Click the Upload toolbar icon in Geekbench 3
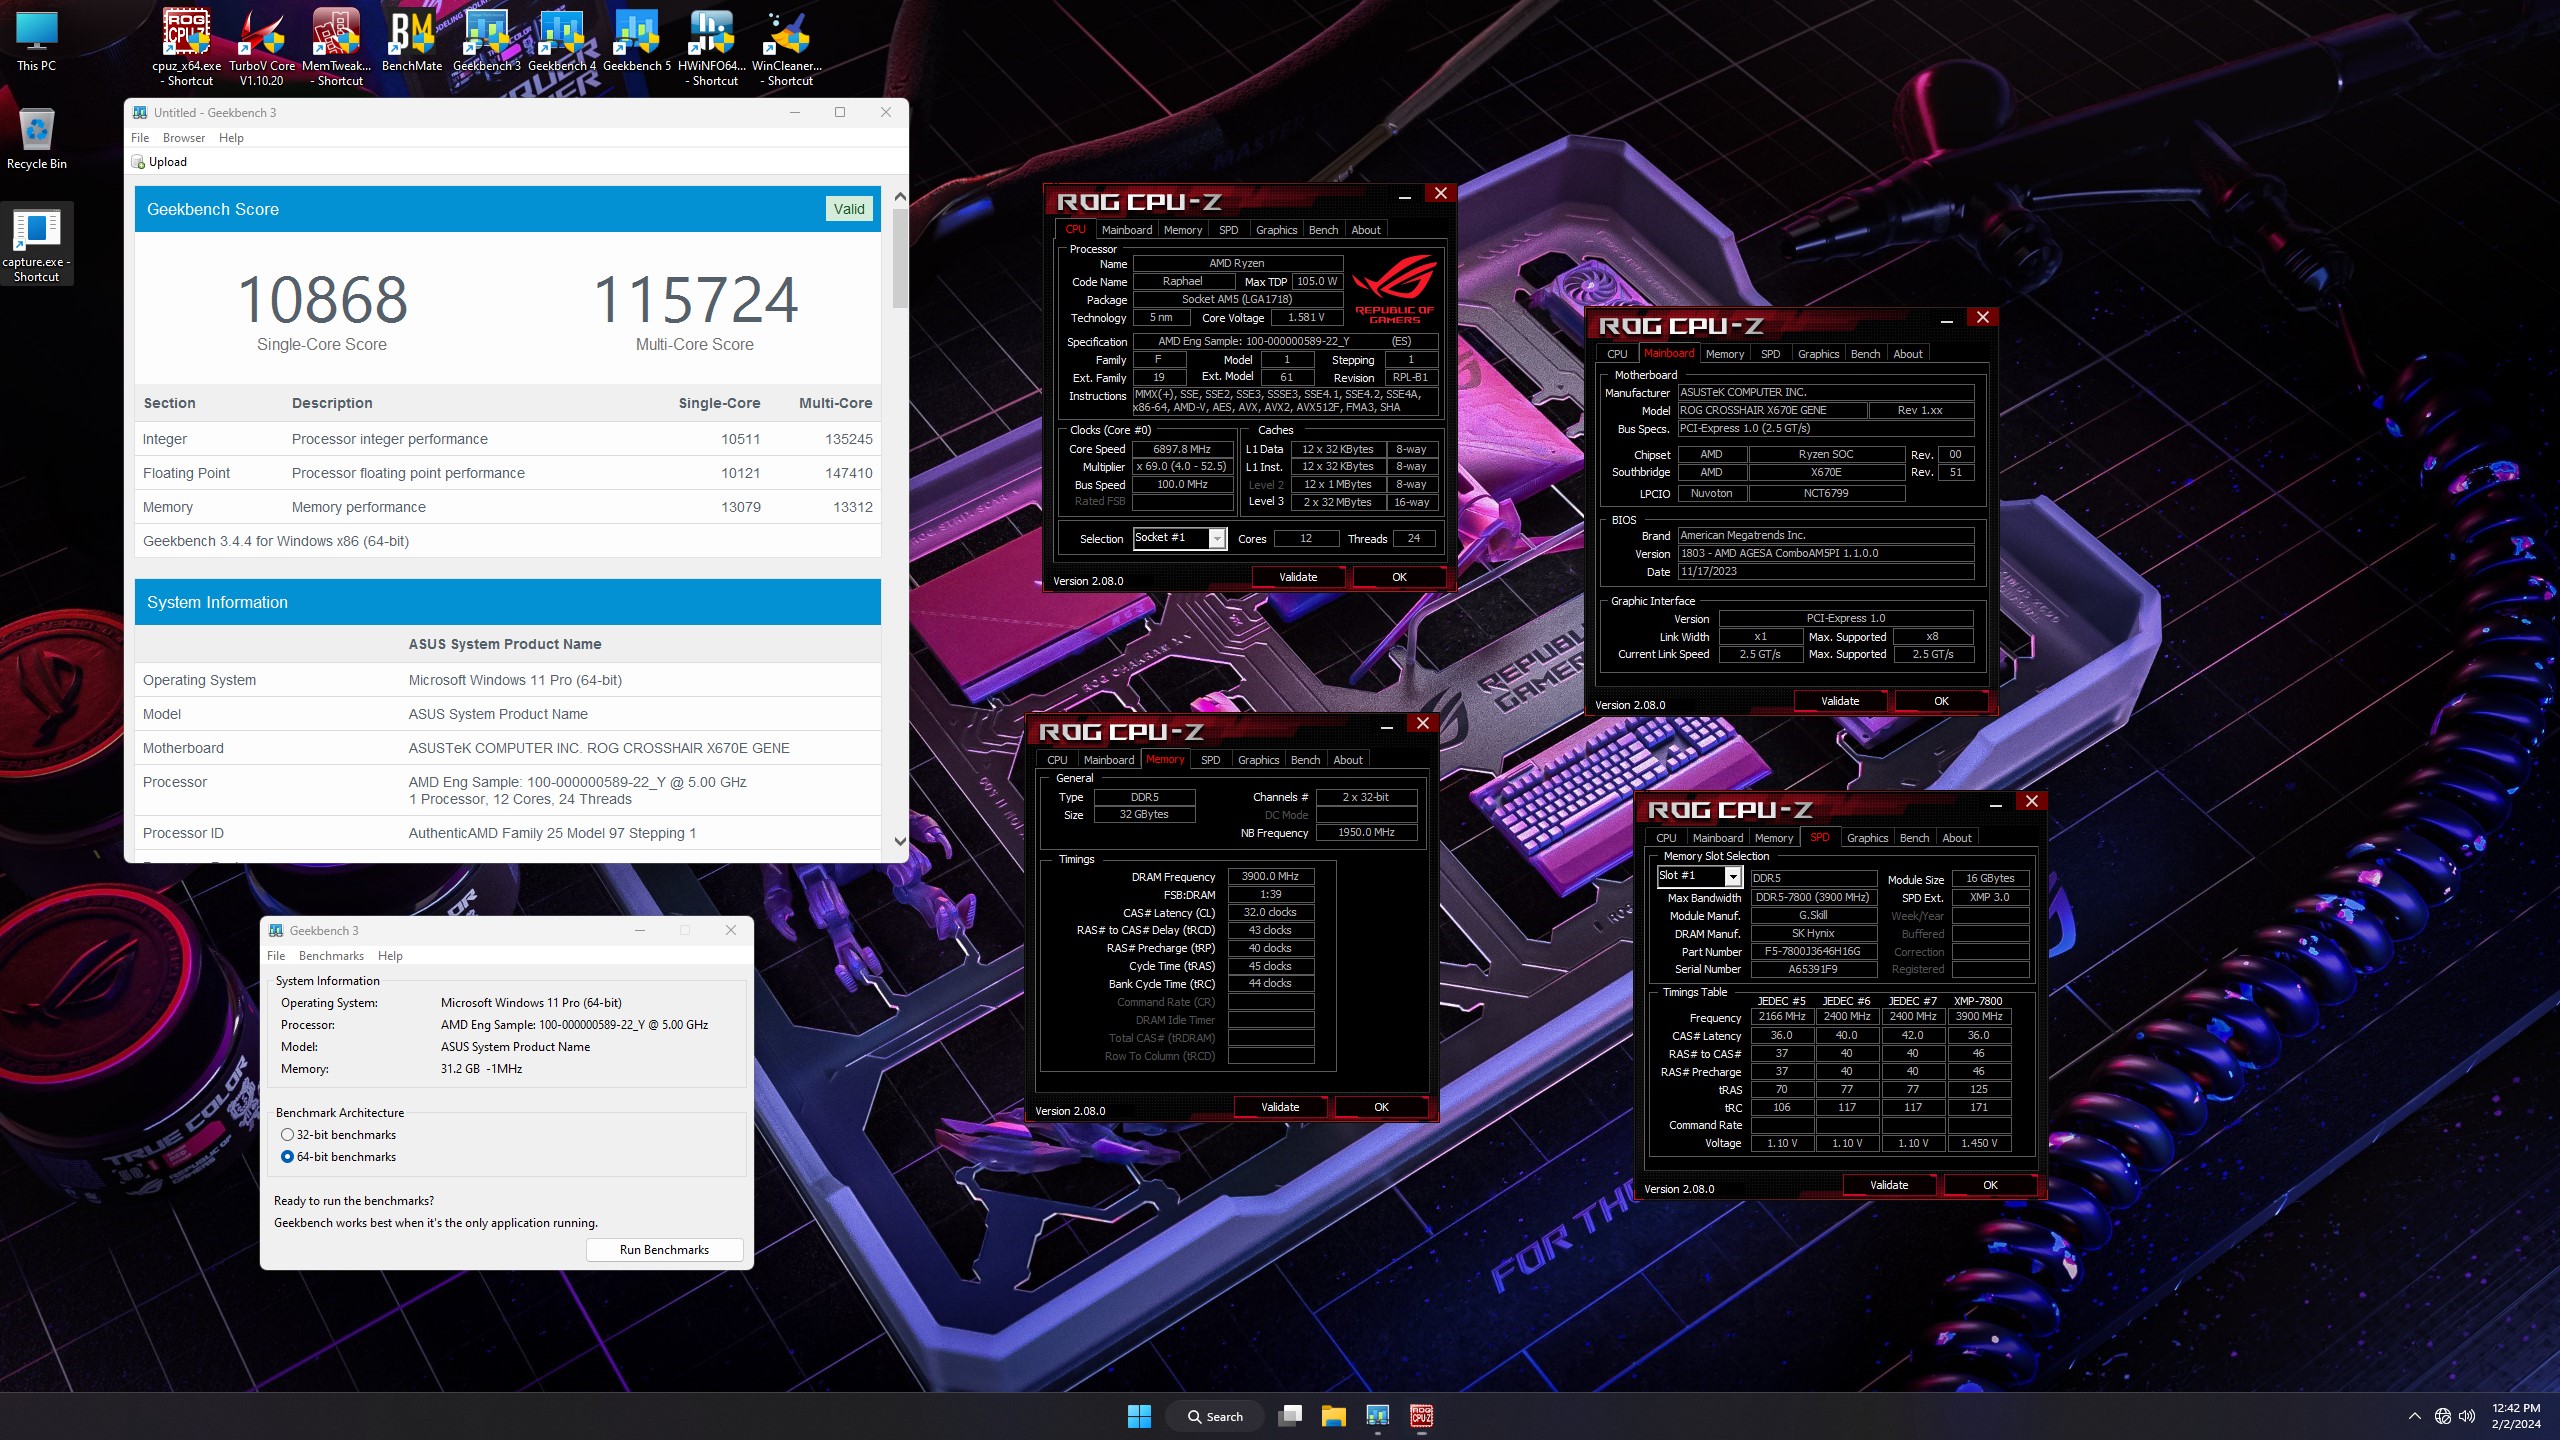The image size is (2560, 1440). (x=160, y=162)
